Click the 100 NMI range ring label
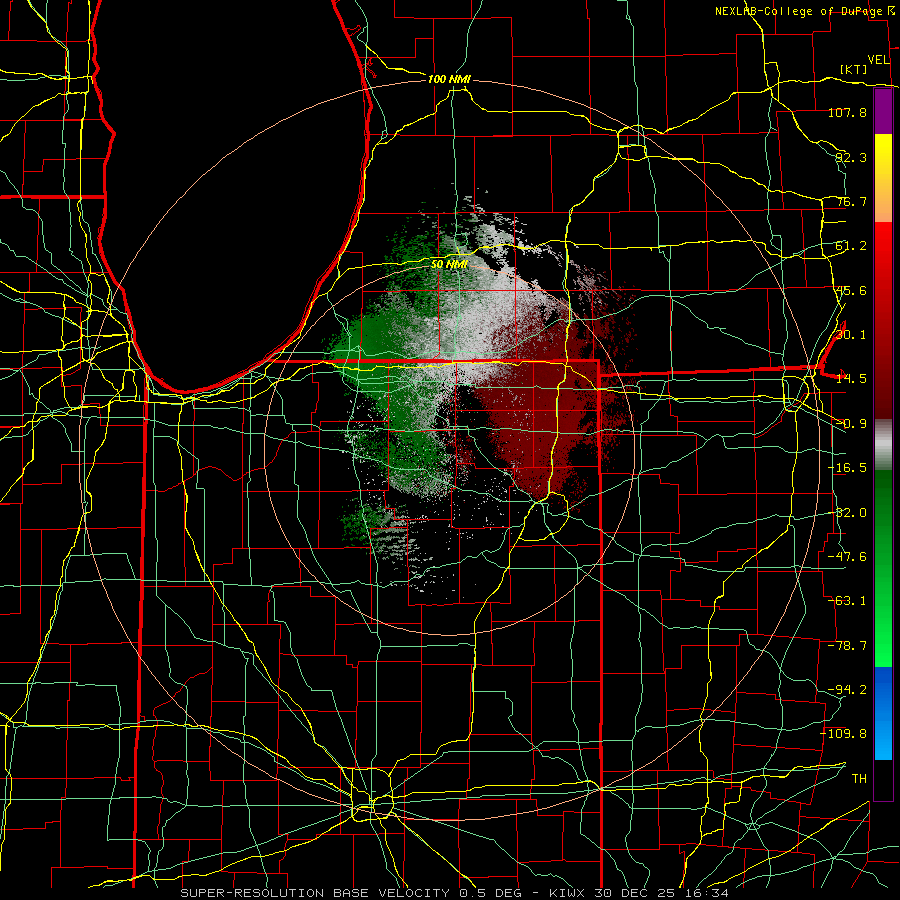The image size is (900, 900). point(449,79)
